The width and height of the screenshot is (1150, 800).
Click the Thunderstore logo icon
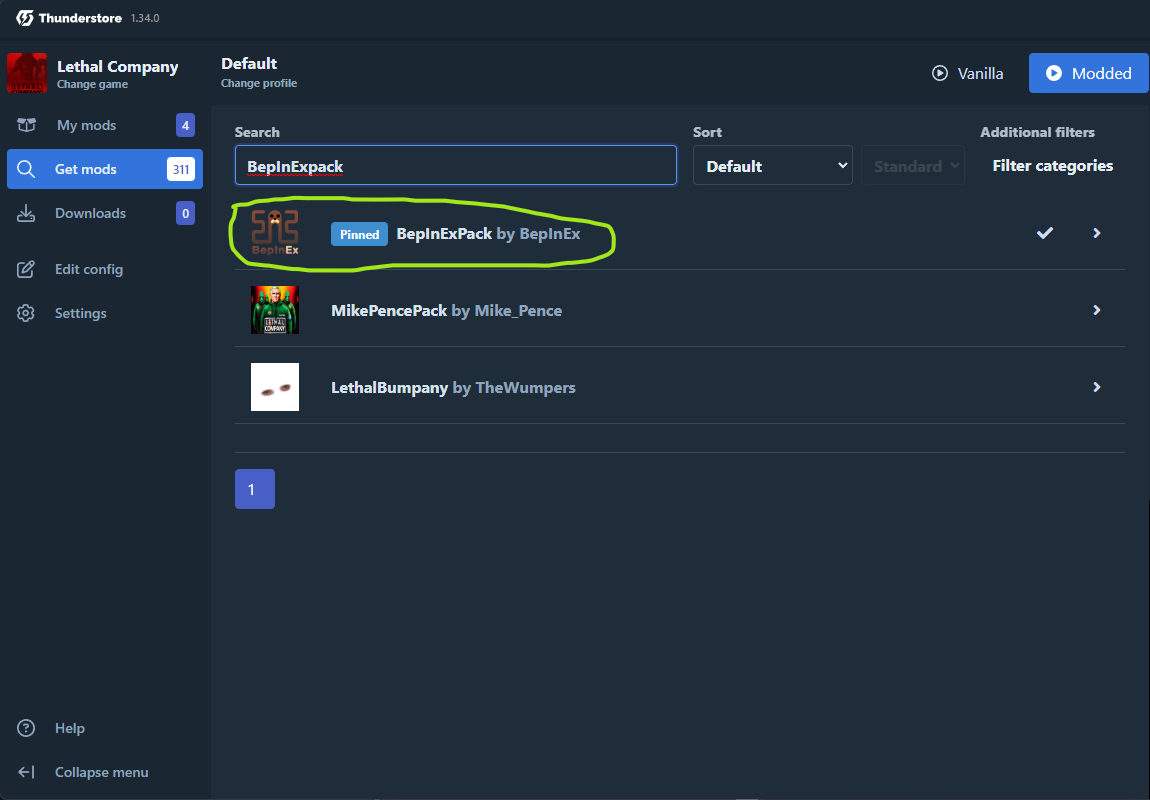(x=25, y=18)
